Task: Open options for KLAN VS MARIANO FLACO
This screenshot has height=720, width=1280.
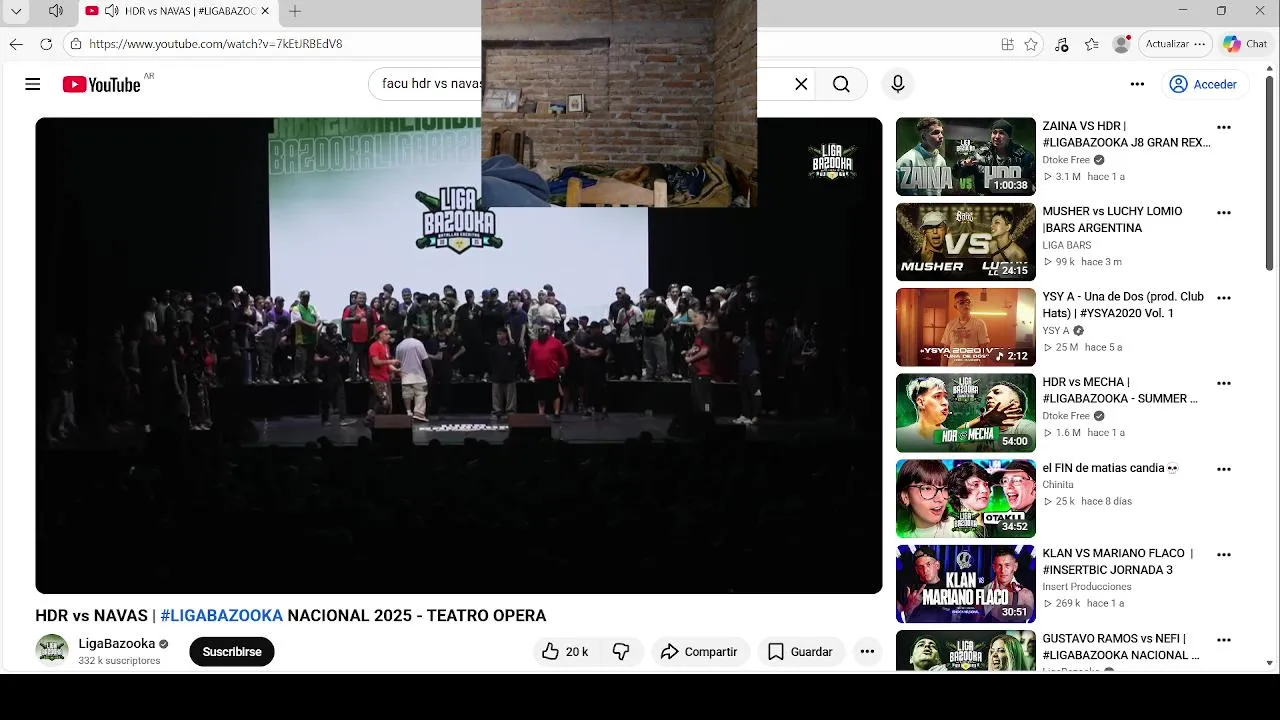Action: pyautogui.click(x=1224, y=554)
